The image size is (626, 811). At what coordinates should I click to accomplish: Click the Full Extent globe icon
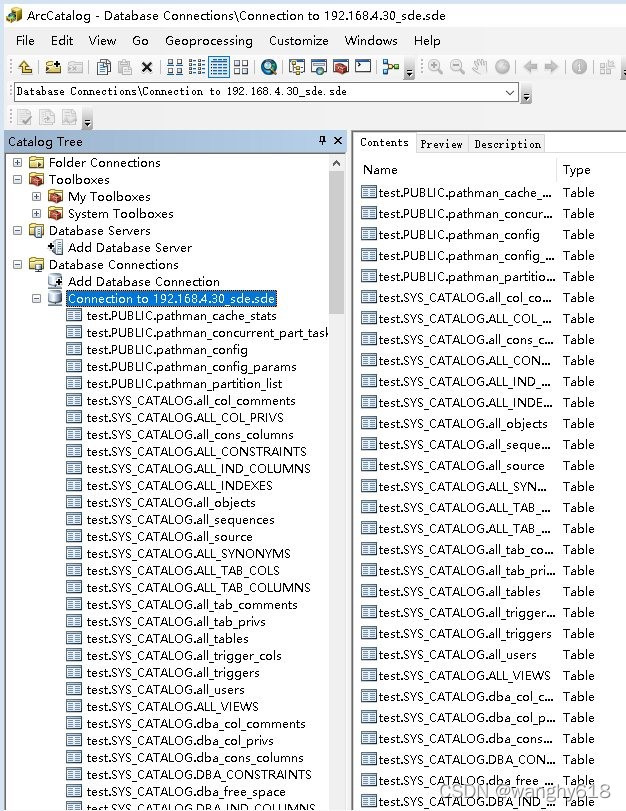click(x=502, y=67)
